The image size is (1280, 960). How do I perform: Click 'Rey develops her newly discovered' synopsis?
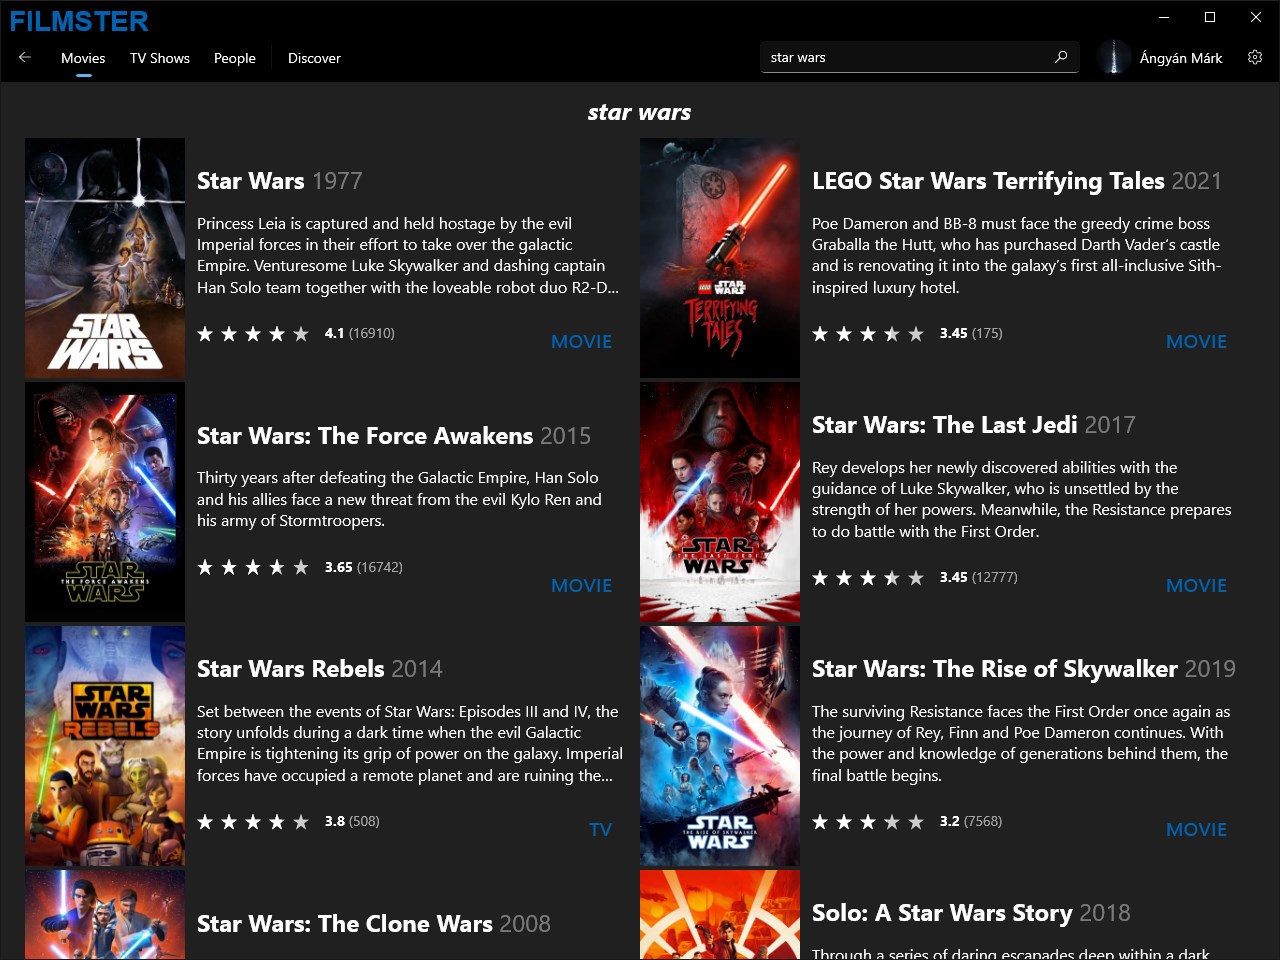point(1022,499)
